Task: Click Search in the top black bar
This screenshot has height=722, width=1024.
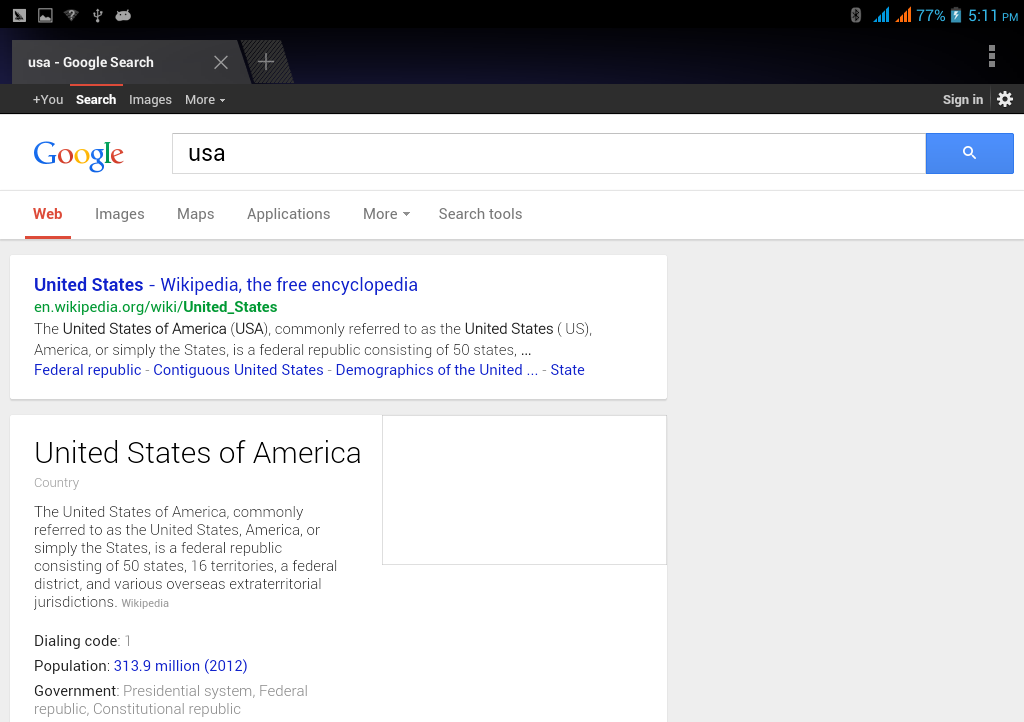Action: (x=96, y=100)
